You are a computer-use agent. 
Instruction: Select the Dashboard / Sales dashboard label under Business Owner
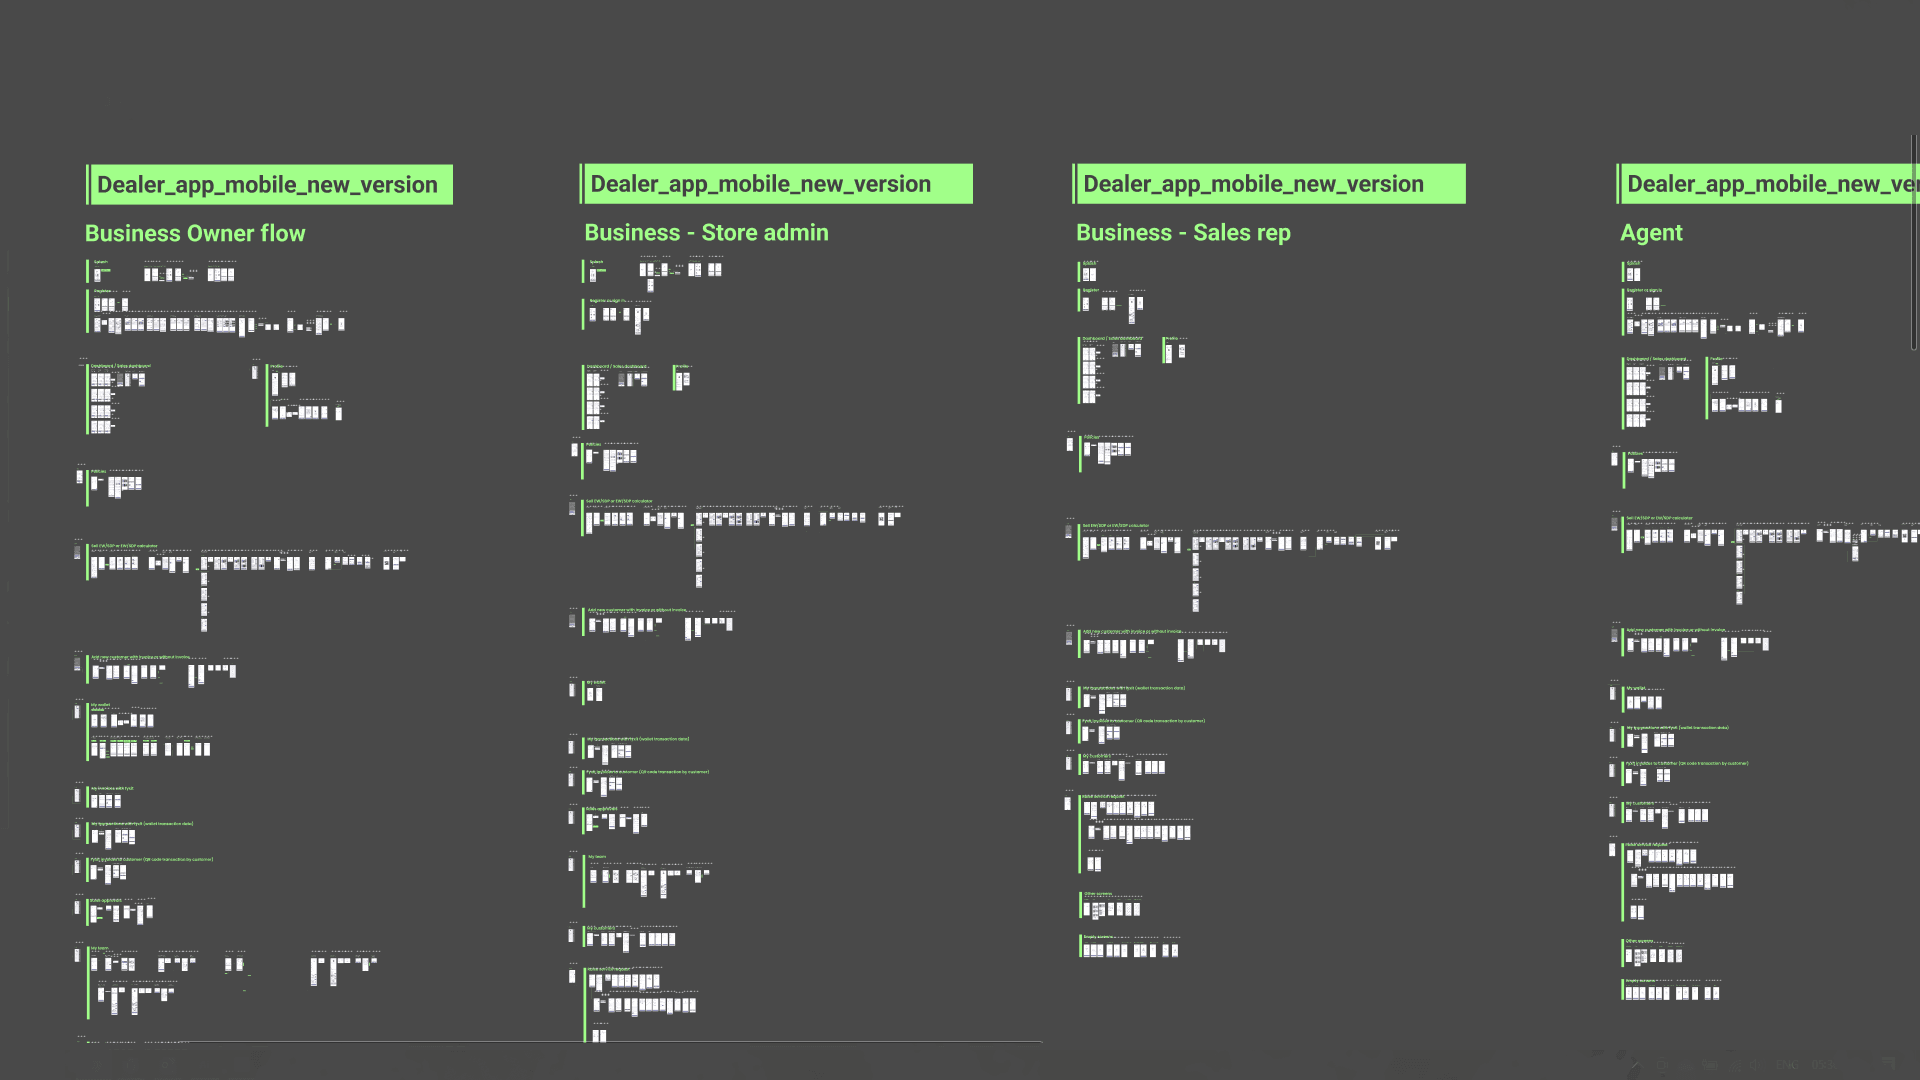click(120, 366)
